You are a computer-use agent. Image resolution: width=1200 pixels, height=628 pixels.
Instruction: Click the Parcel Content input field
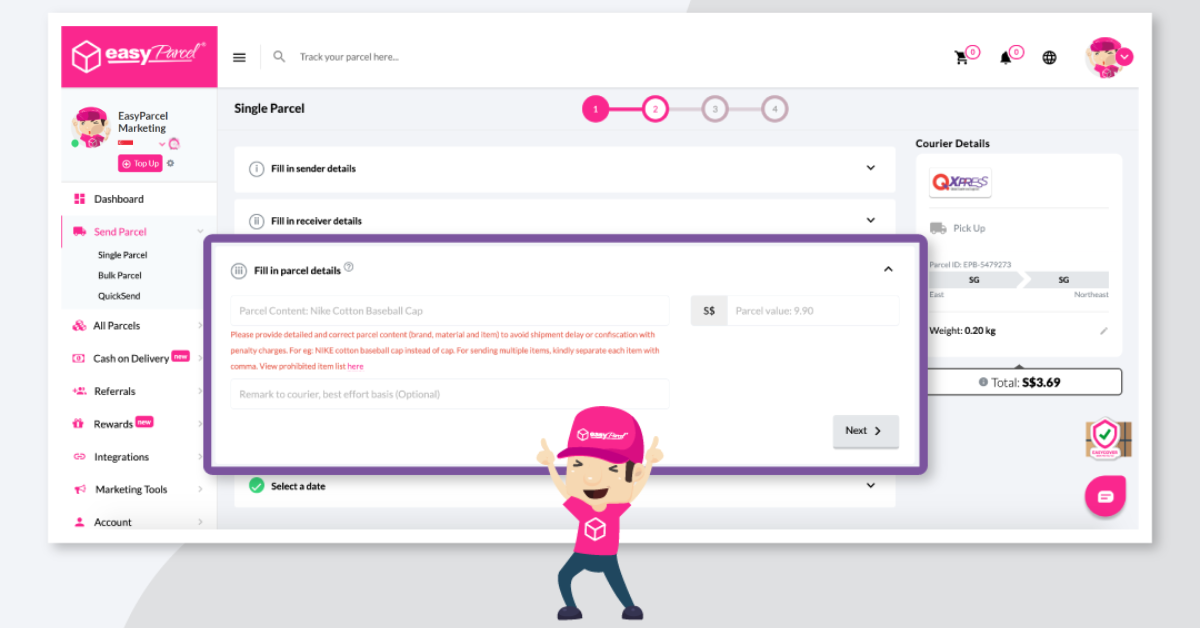point(450,311)
